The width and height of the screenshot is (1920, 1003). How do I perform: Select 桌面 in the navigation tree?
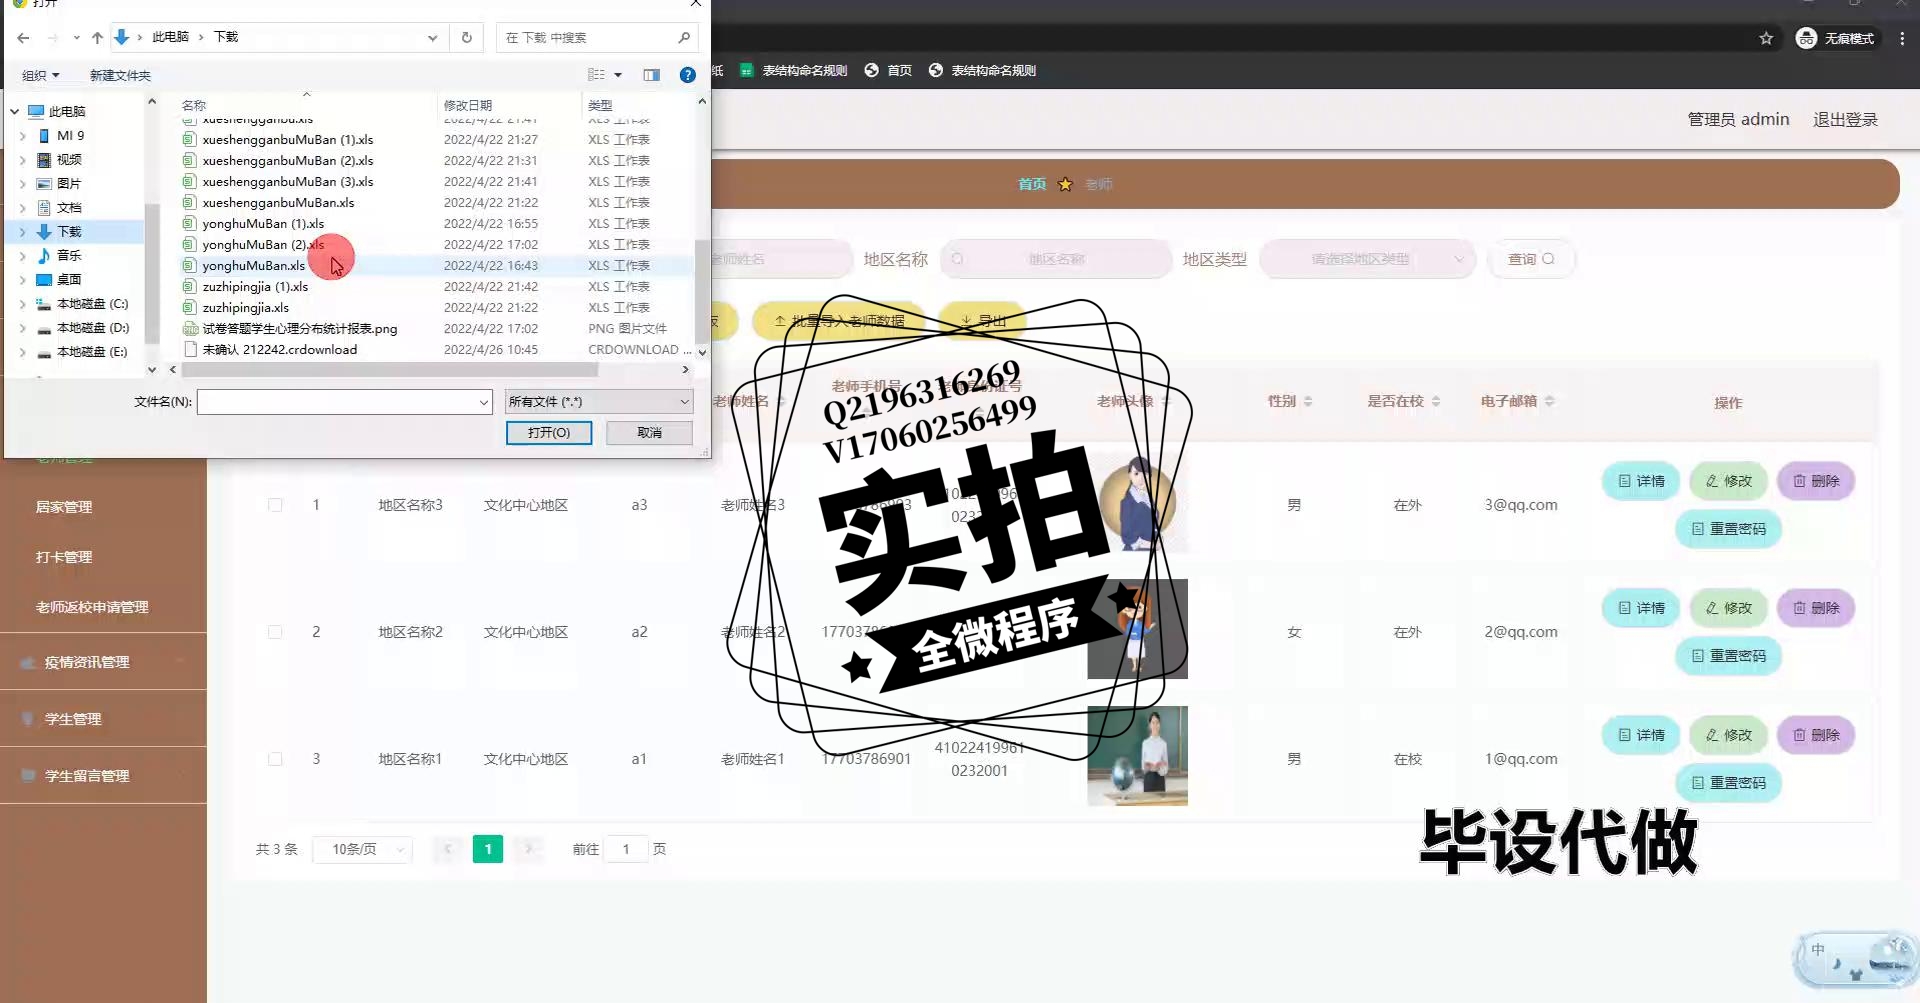[69, 280]
